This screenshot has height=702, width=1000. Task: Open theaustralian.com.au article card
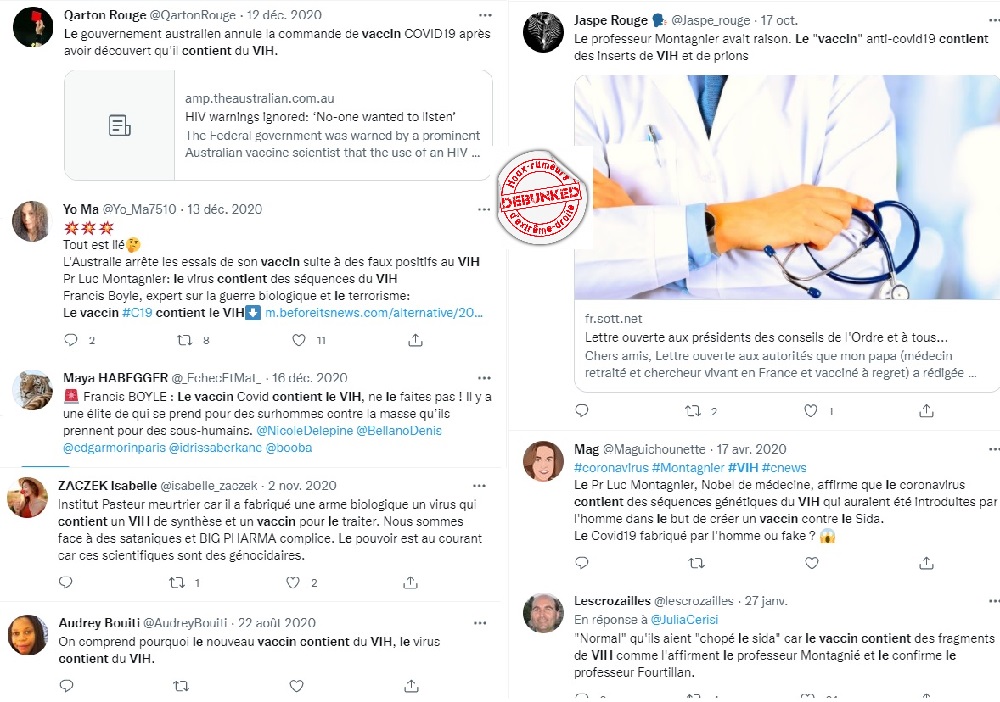(278, 125)
